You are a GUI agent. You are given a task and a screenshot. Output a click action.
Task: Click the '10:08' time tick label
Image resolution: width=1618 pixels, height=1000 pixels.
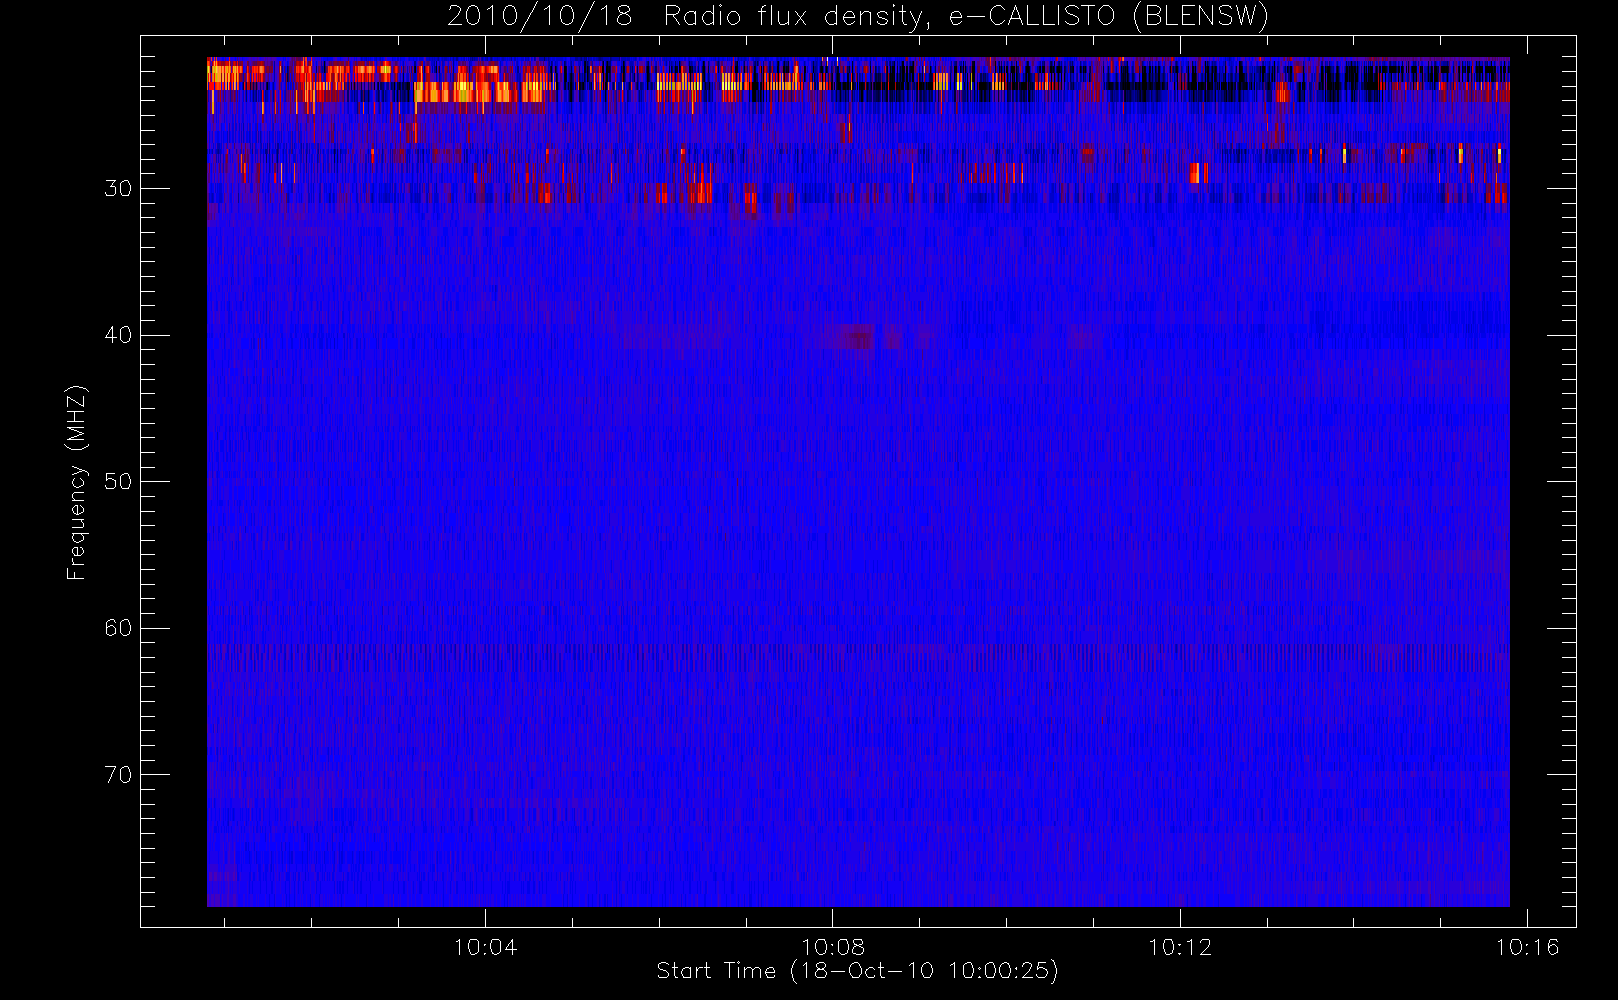[x=833, y=947]
